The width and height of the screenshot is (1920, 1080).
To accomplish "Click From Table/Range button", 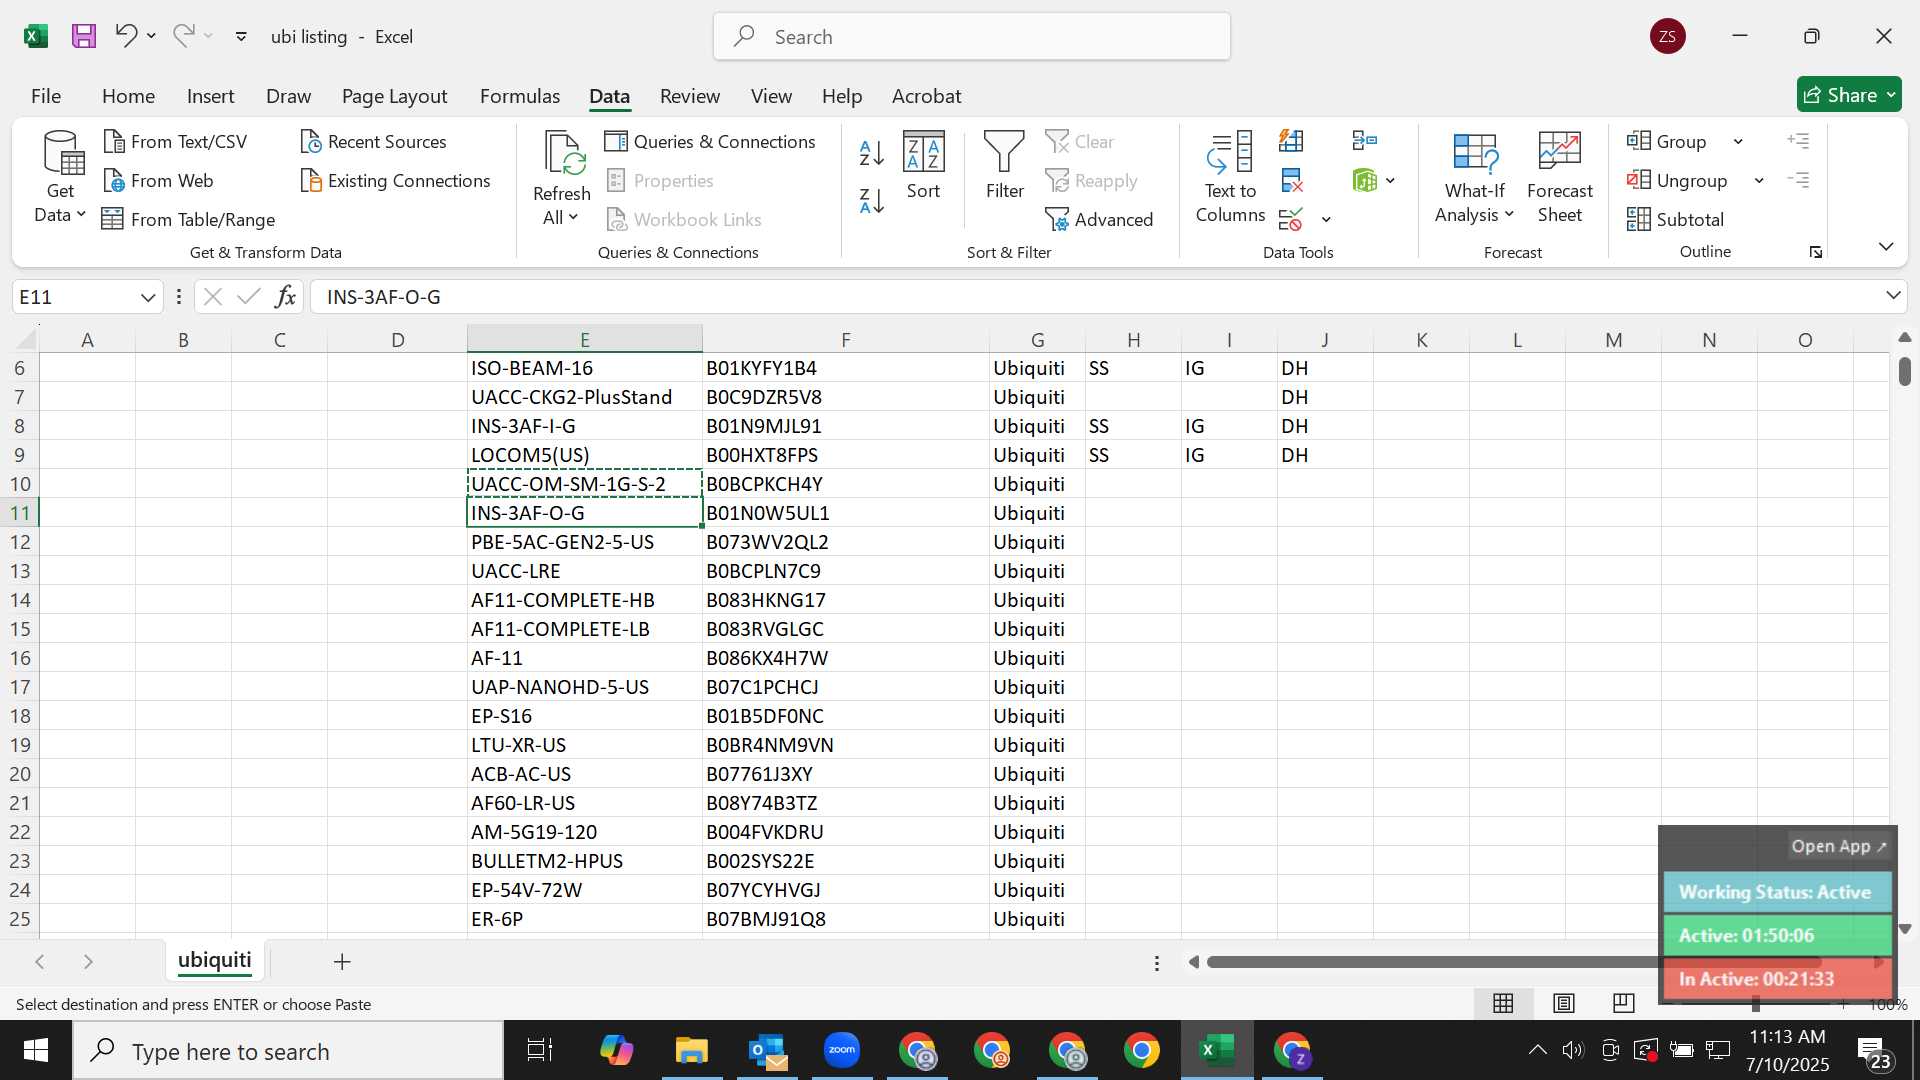I will (189, 220).
